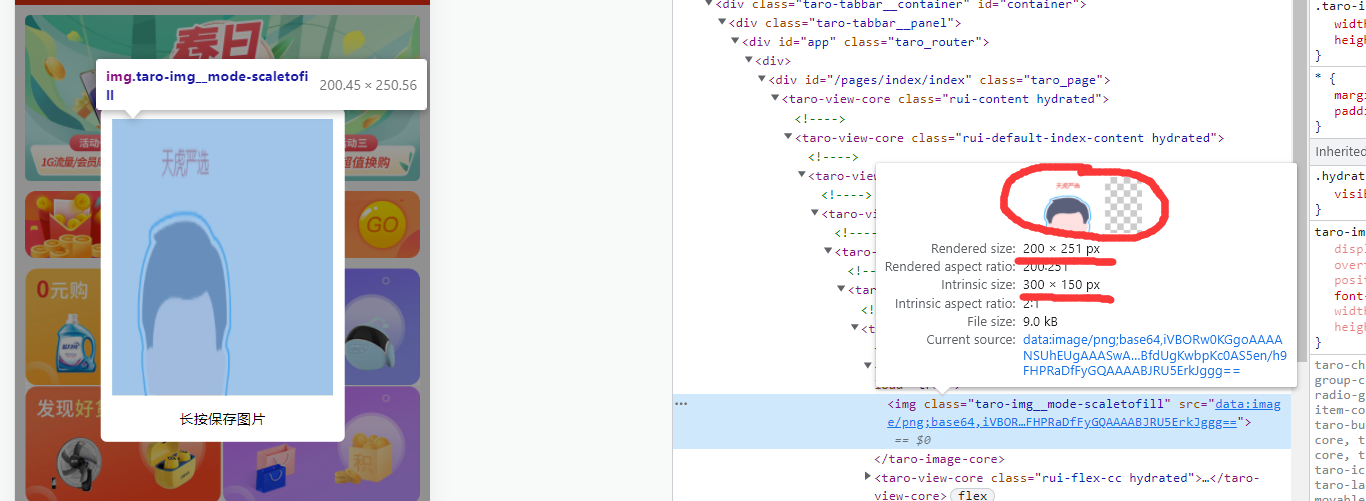Collapse the rui-content hydrated taro-view-core node
The image size is (1366, 501).
(x=774, y=99)
